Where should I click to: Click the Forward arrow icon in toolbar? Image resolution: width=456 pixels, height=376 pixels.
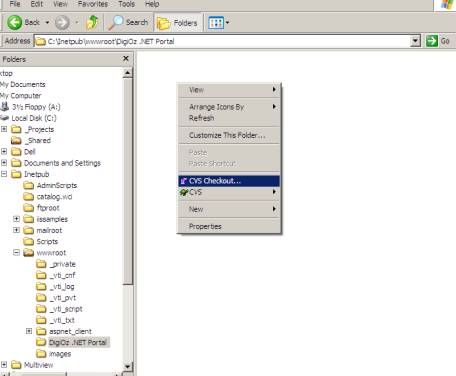coord(62,23)
